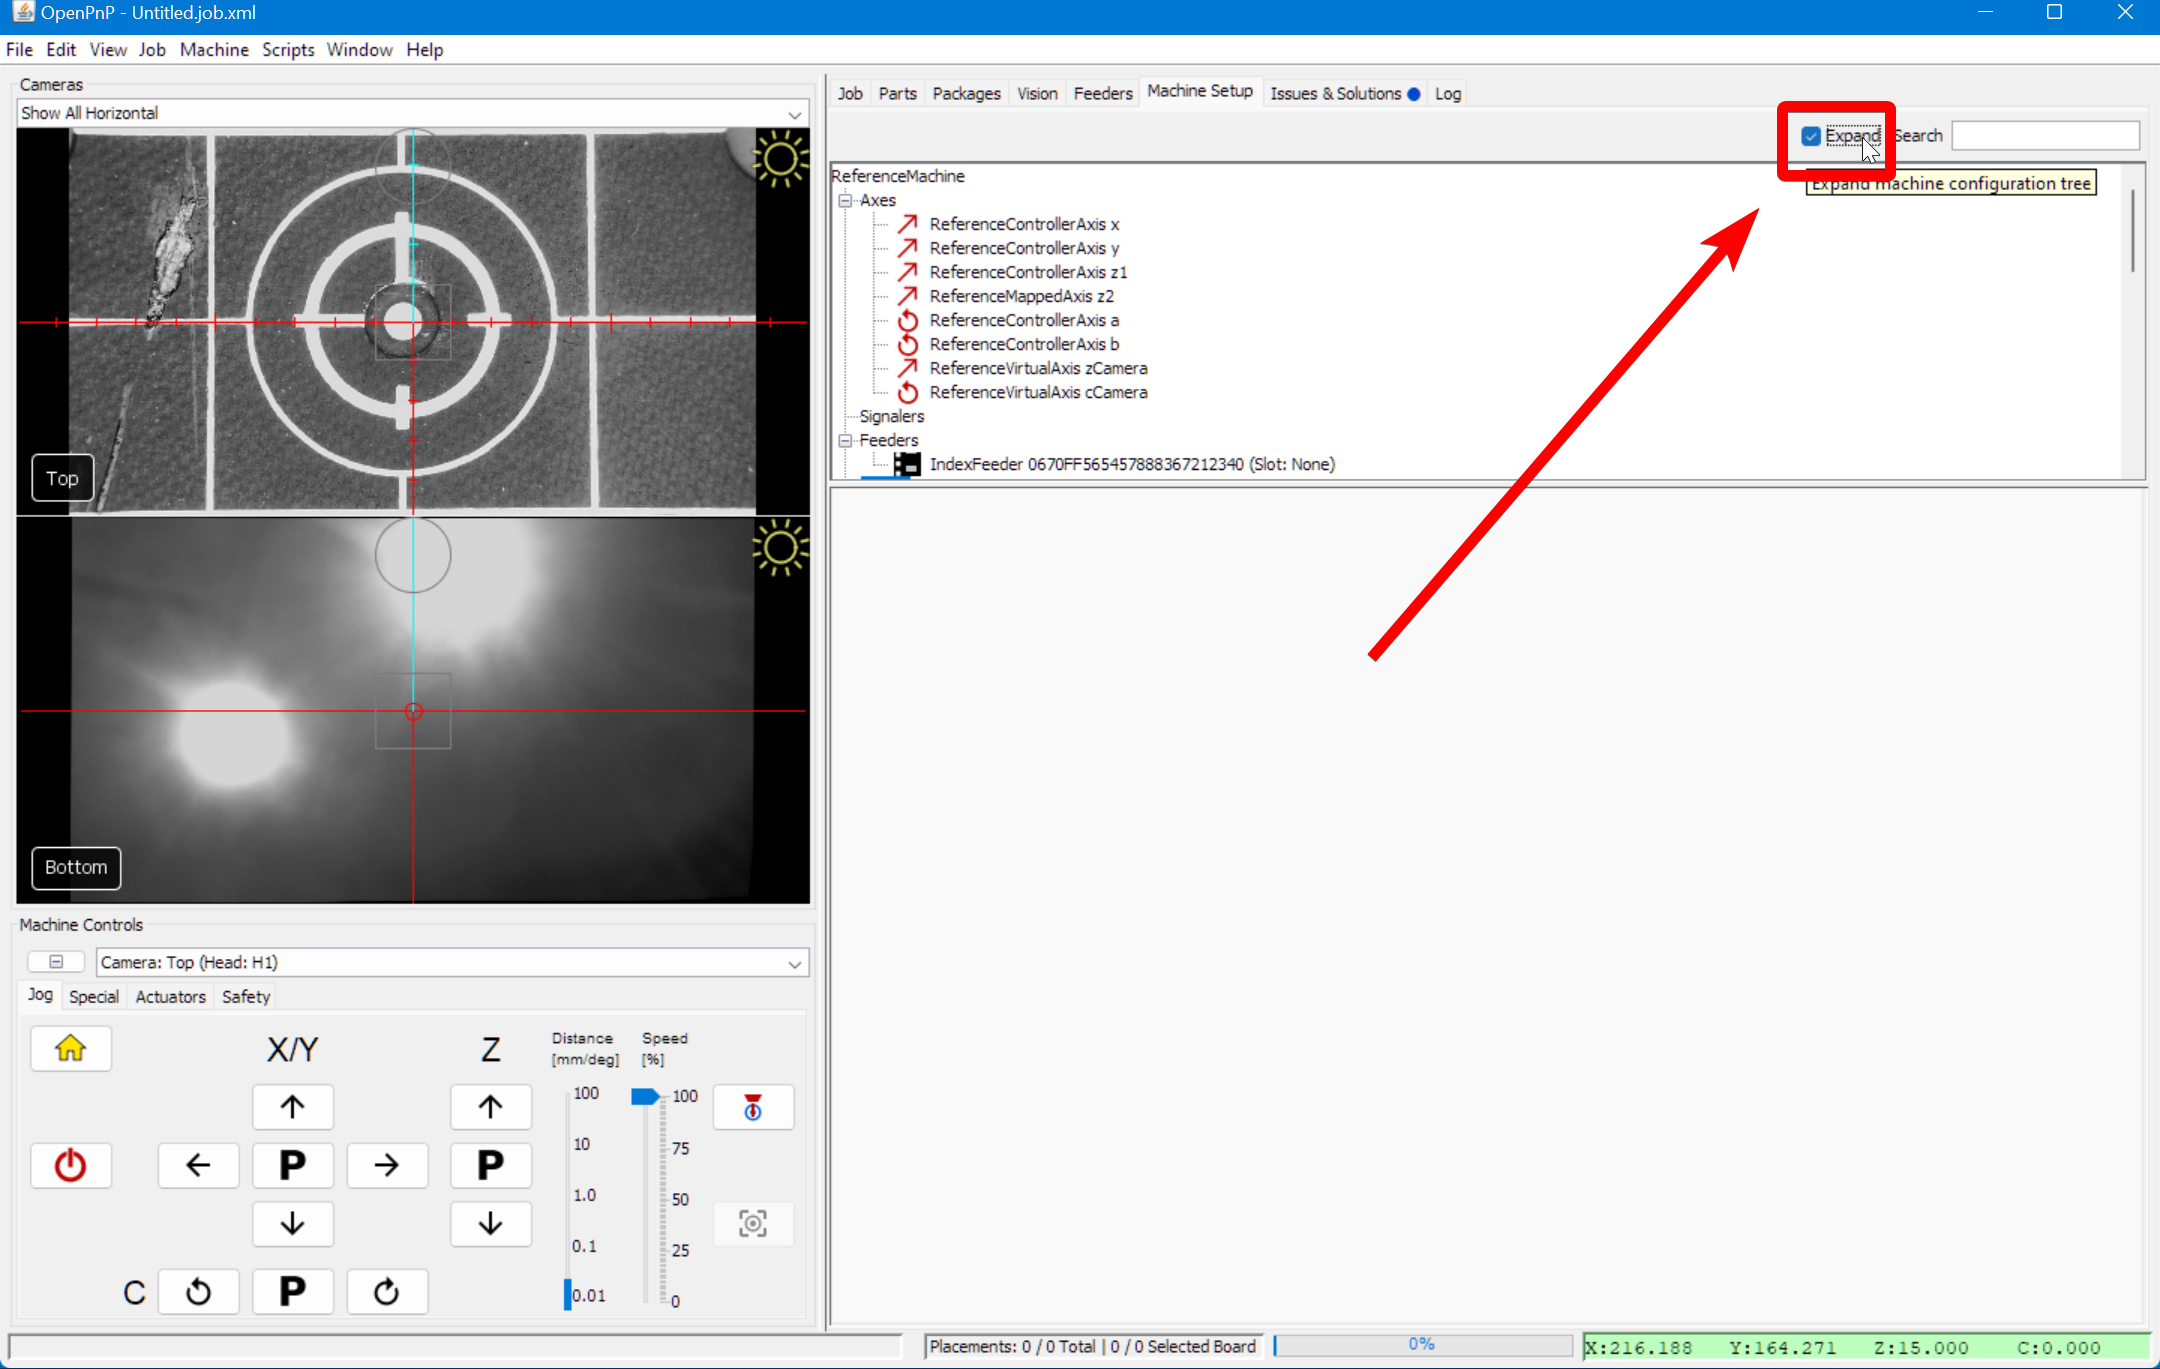Toggle top camera light sun icon

point(780,160)
